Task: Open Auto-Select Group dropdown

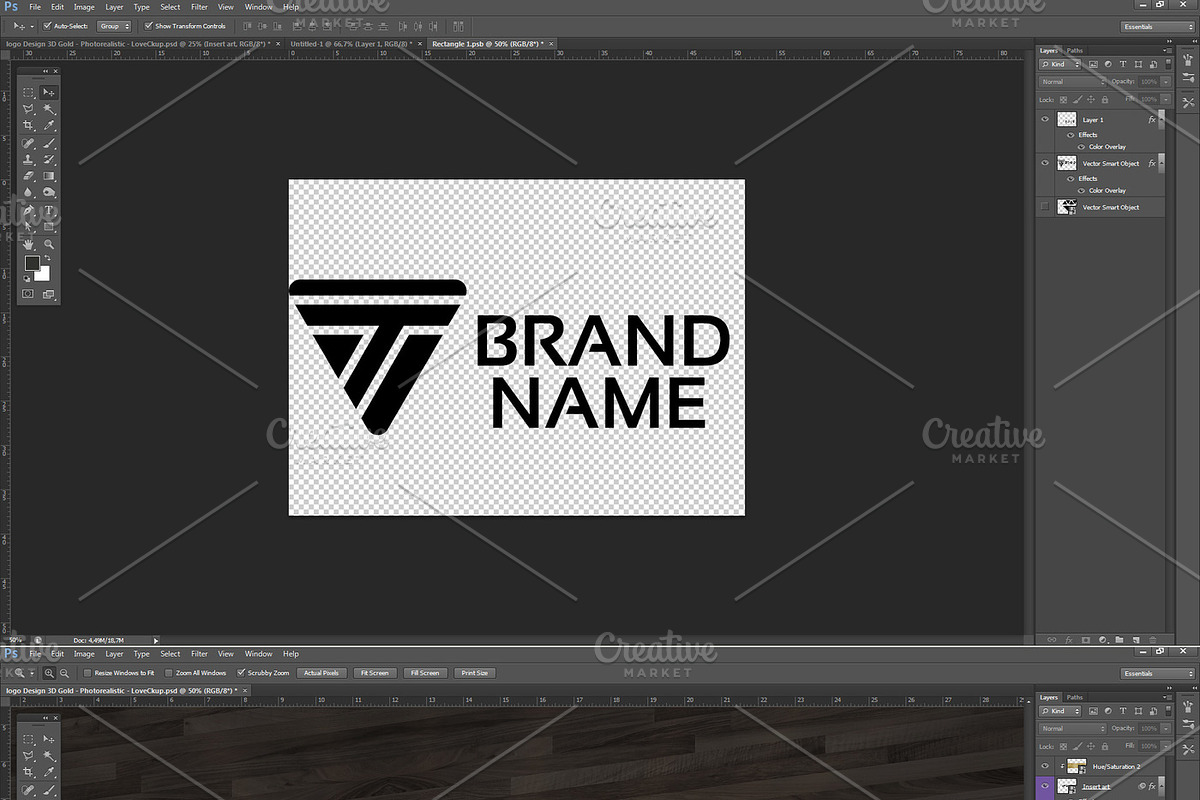Action: 114,26
